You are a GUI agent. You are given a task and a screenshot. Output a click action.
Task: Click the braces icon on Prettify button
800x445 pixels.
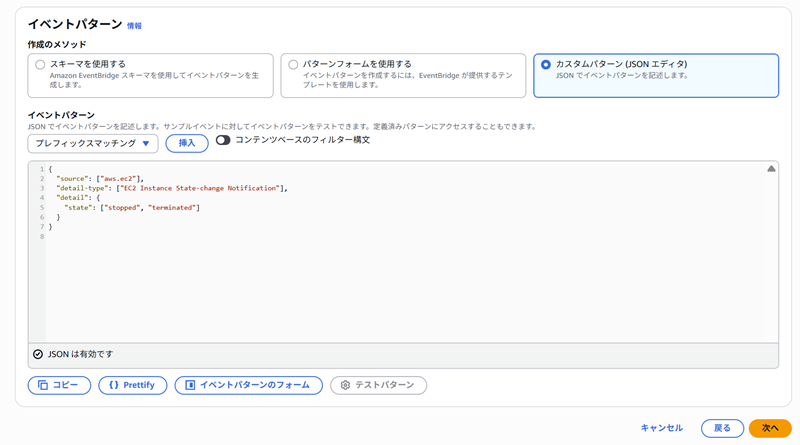coord(113,385)
